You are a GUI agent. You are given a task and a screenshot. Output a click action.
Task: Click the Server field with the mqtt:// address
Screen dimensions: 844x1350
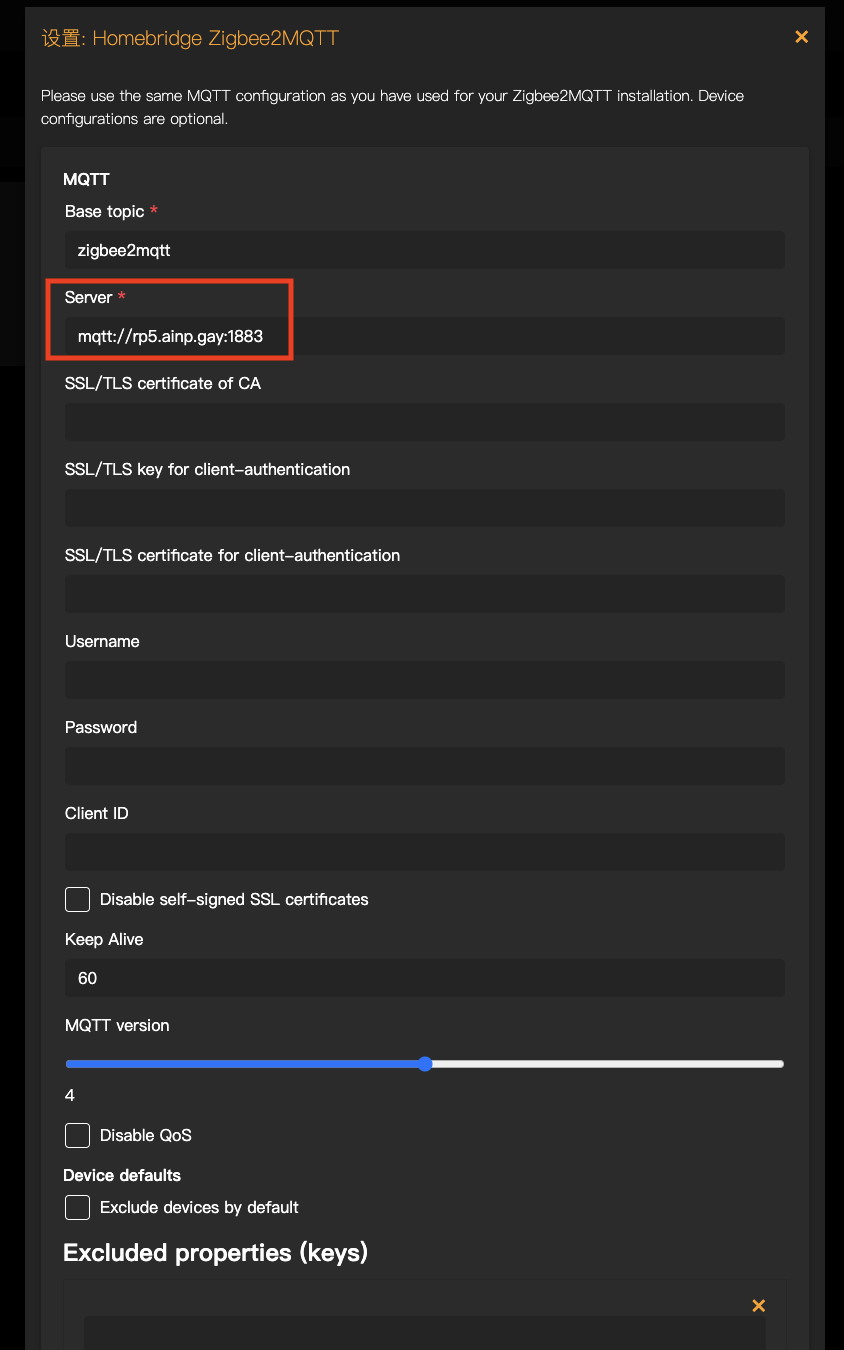pyautogui.click(x=425, y=336)
